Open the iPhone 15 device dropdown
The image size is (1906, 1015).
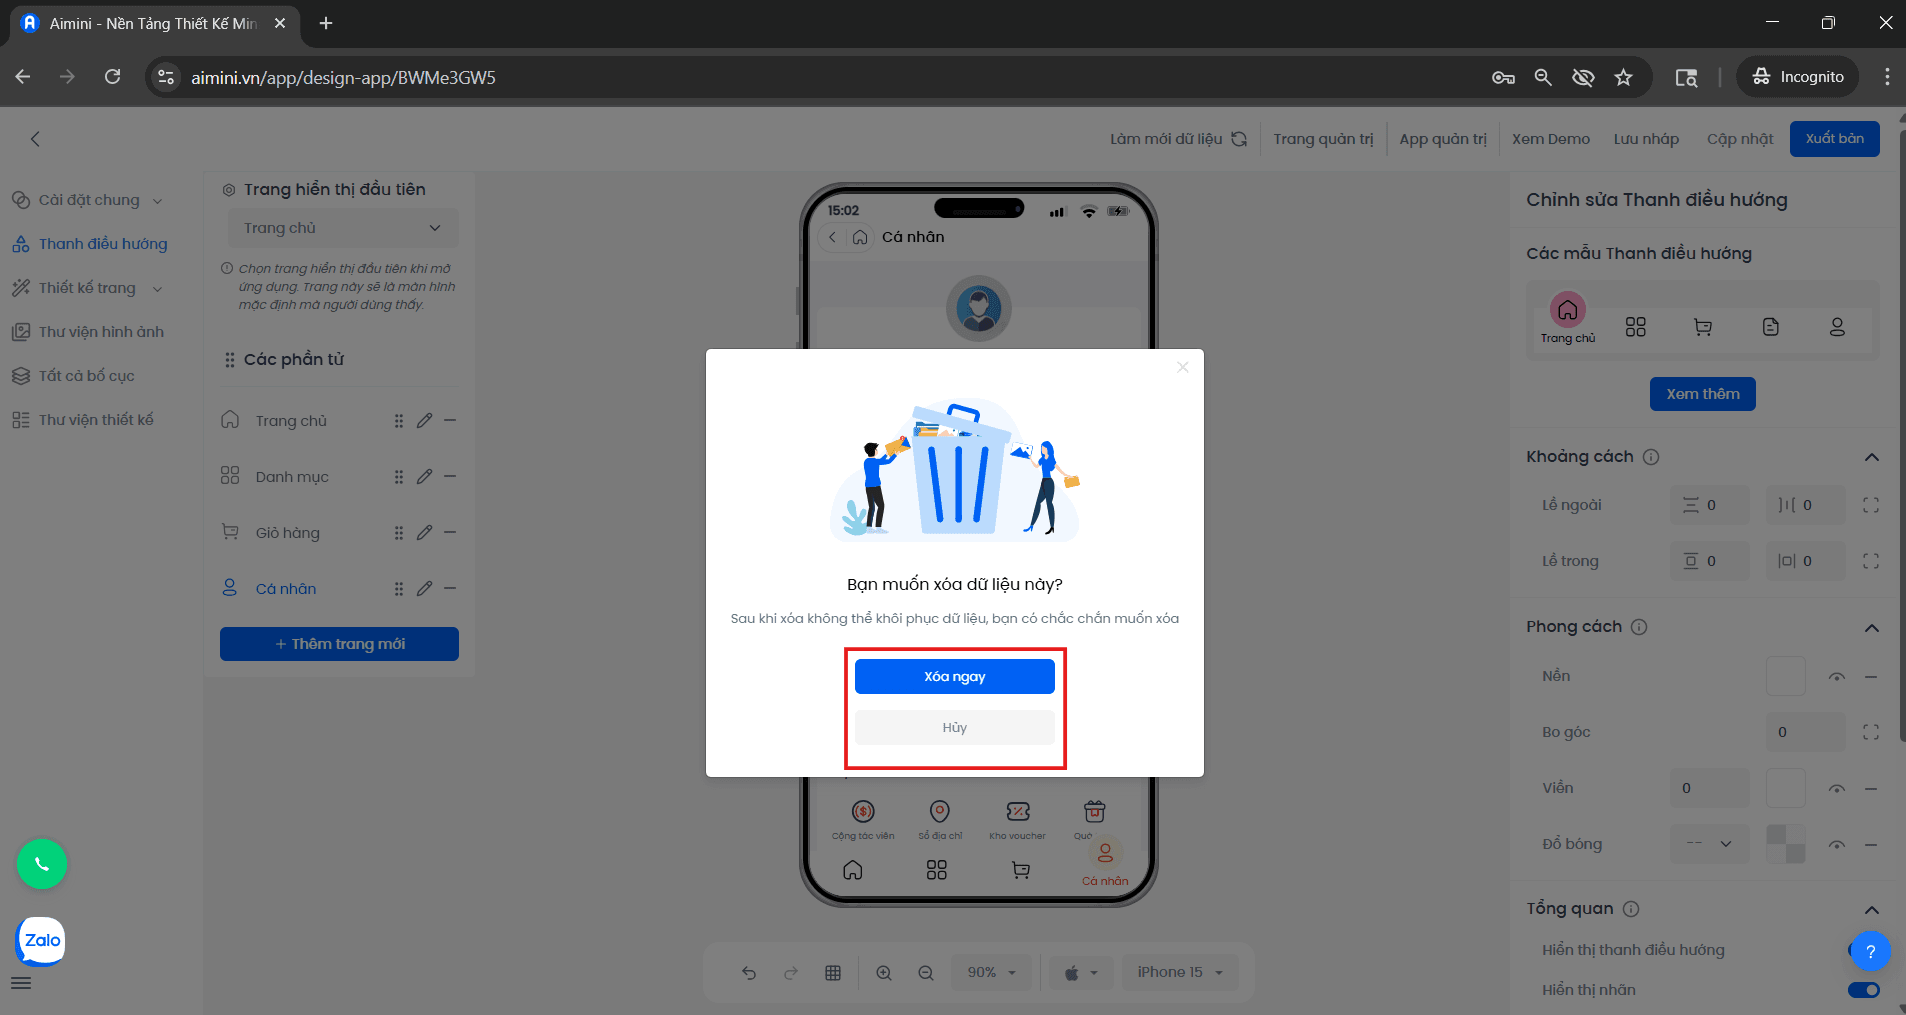pyautogui.click(x=1180, y=973)
